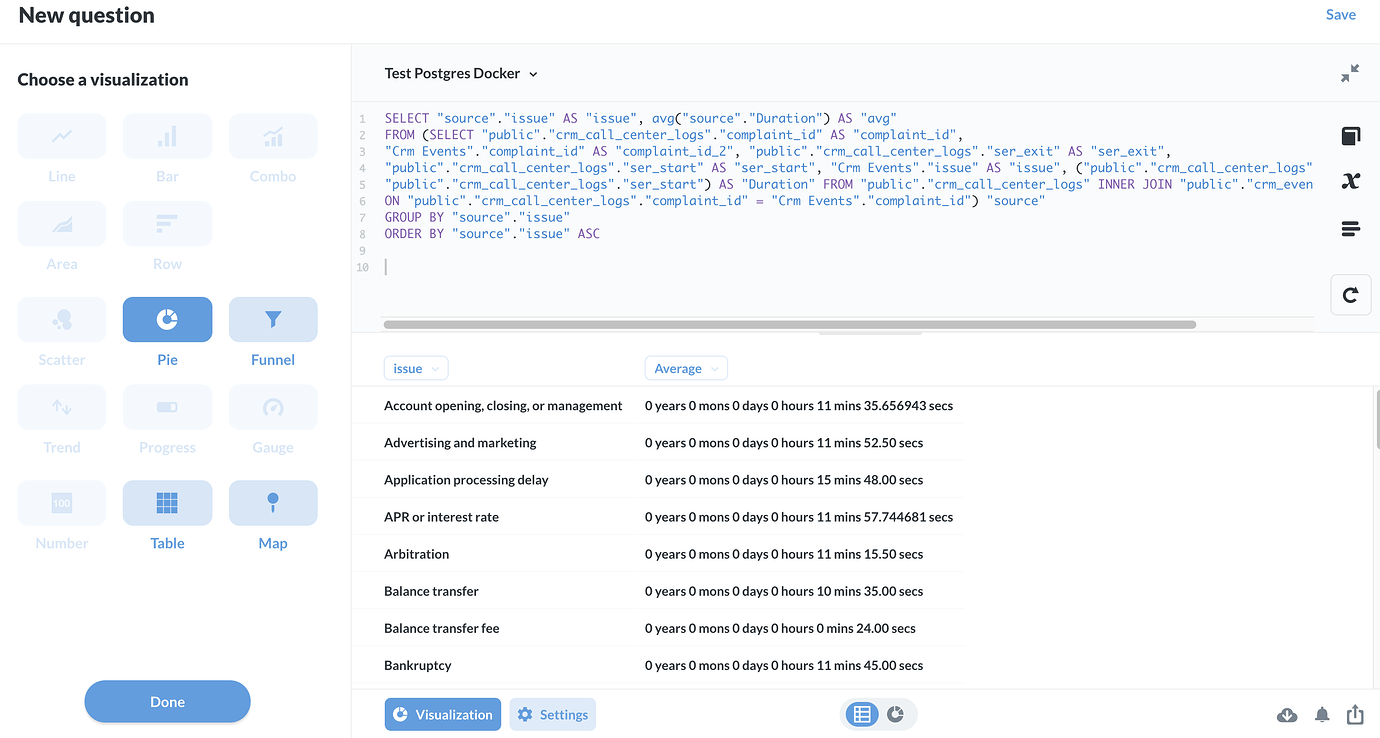Open the SQL variables panel
The width and height of the screenshot is (1380, 738).
(1350, 181)
